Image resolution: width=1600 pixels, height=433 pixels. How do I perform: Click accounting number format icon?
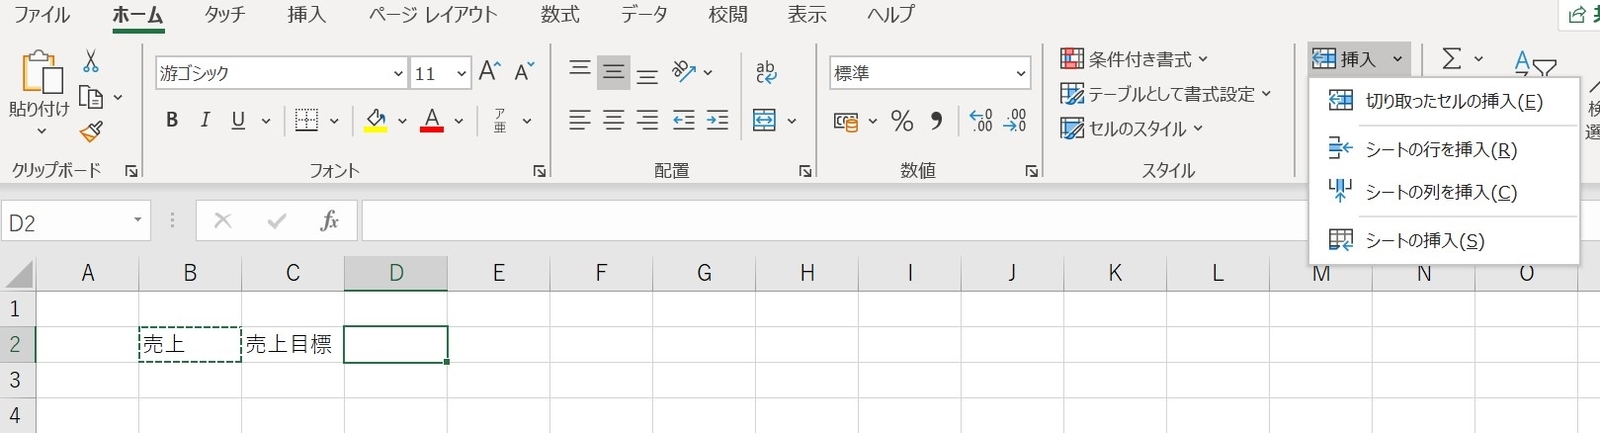tap(846, 122)
